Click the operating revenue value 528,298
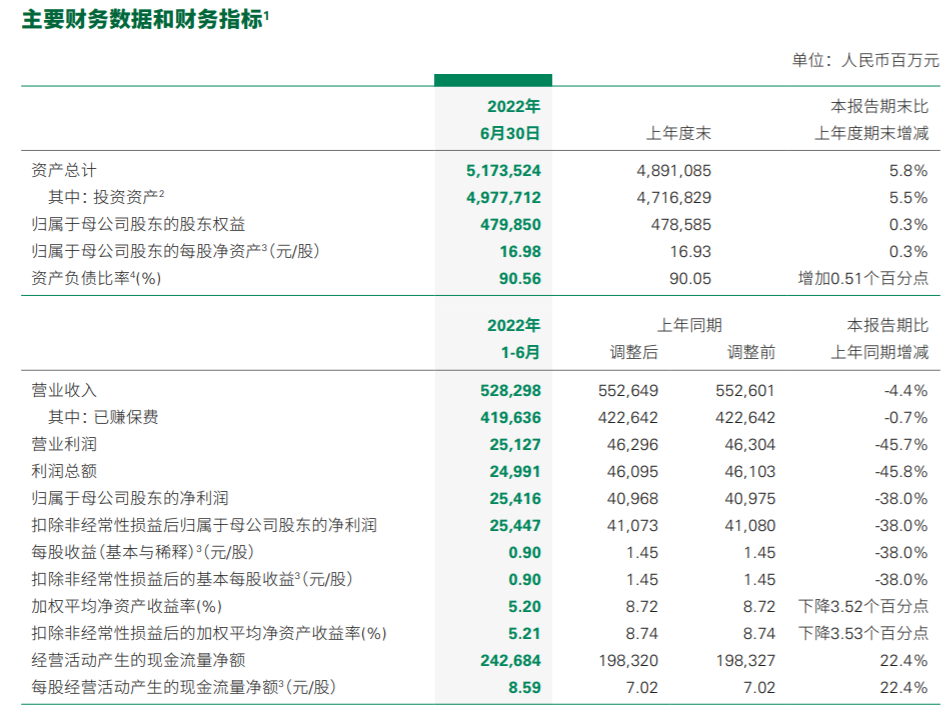 point(511,390)
